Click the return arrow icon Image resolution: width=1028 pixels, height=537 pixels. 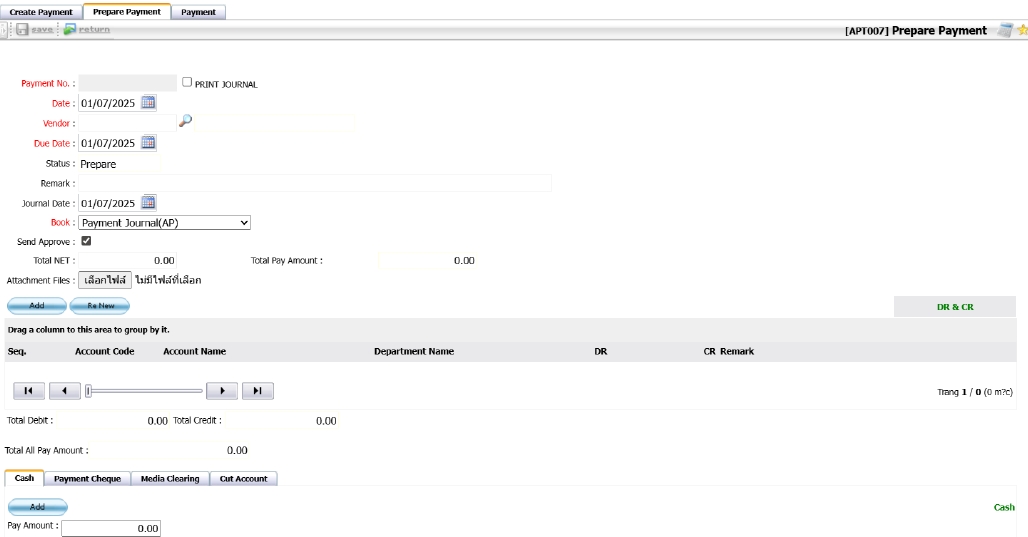click(70, 30)
